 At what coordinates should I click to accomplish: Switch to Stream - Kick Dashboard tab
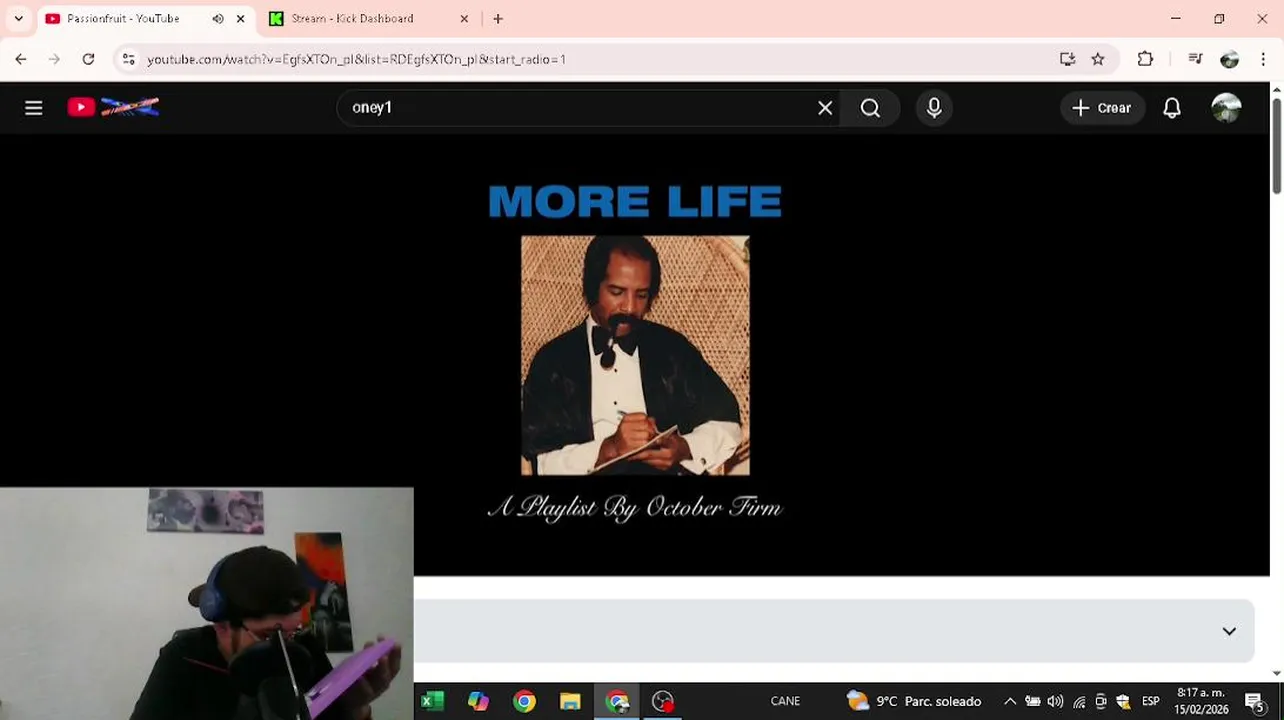[352, 18]
